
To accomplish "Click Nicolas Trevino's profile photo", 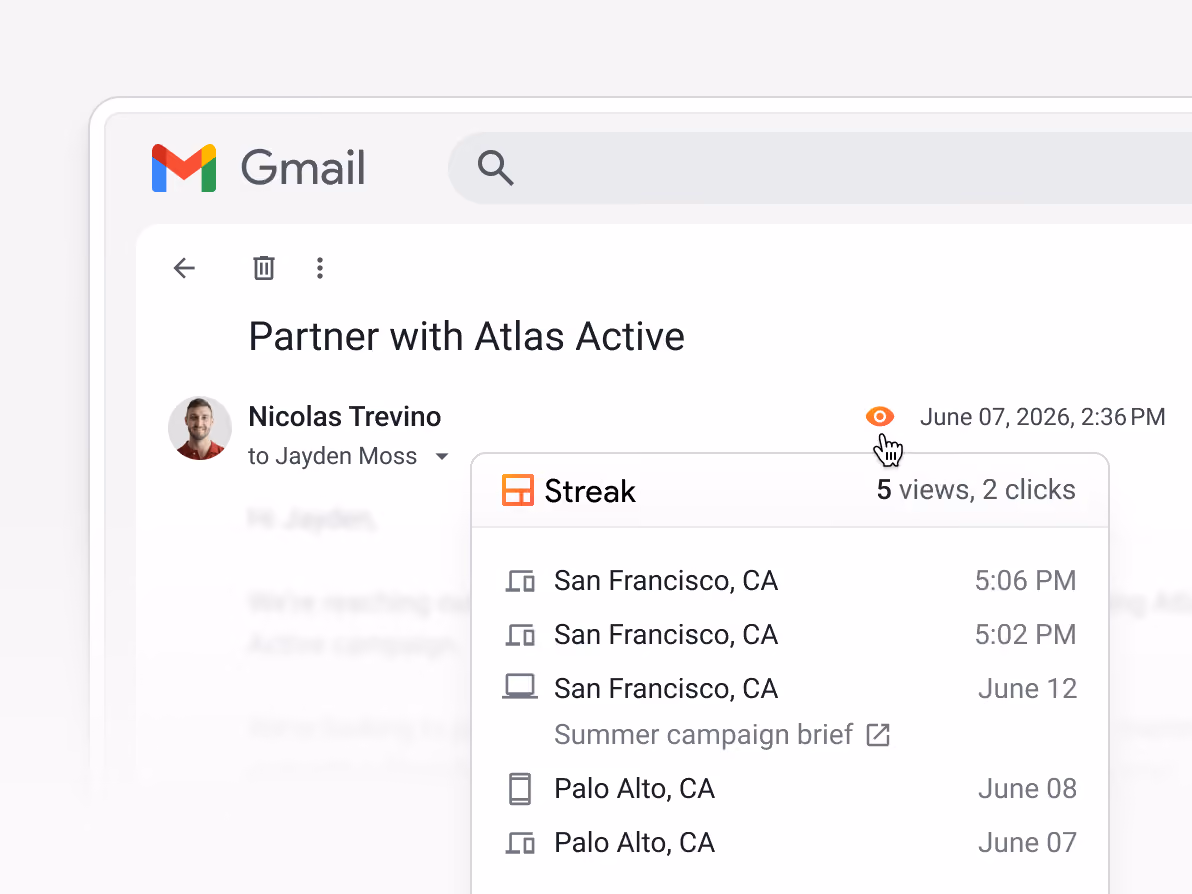I will click(200, 428).
